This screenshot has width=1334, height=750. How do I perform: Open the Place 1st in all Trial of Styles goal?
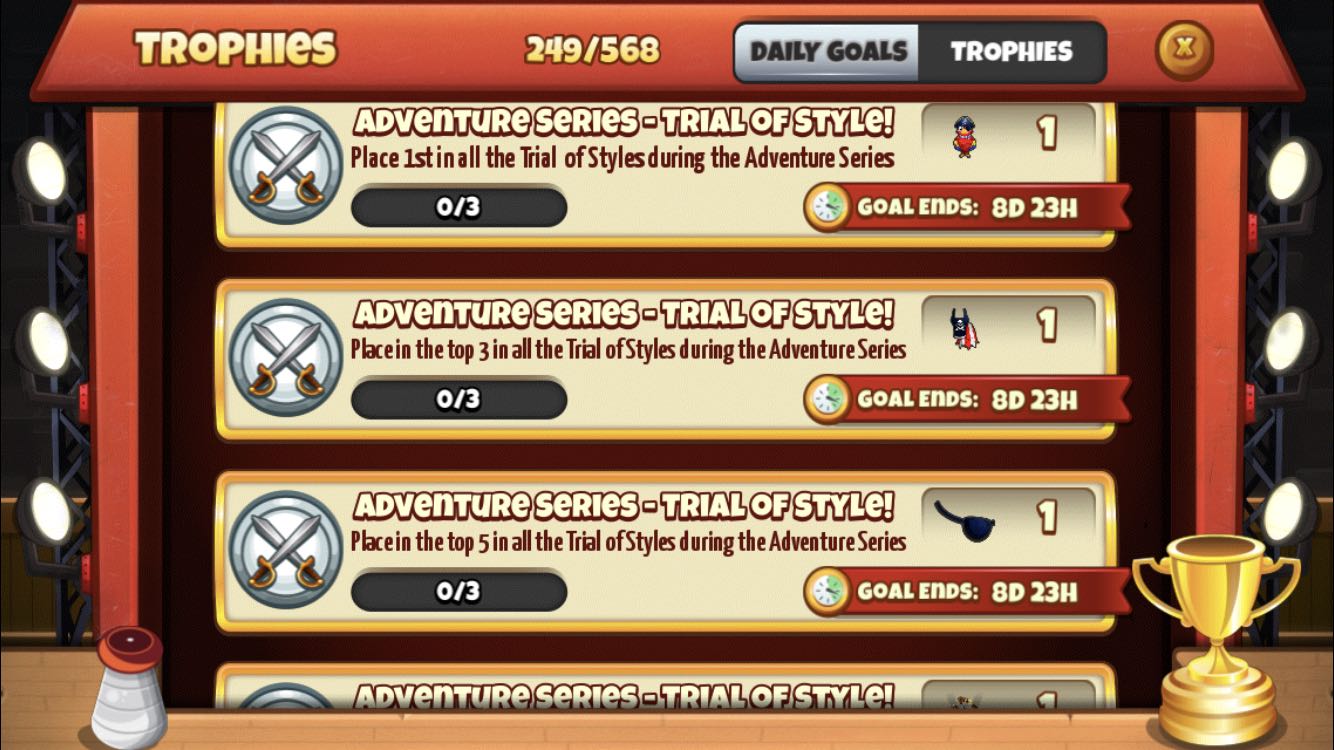pos(622,158)
